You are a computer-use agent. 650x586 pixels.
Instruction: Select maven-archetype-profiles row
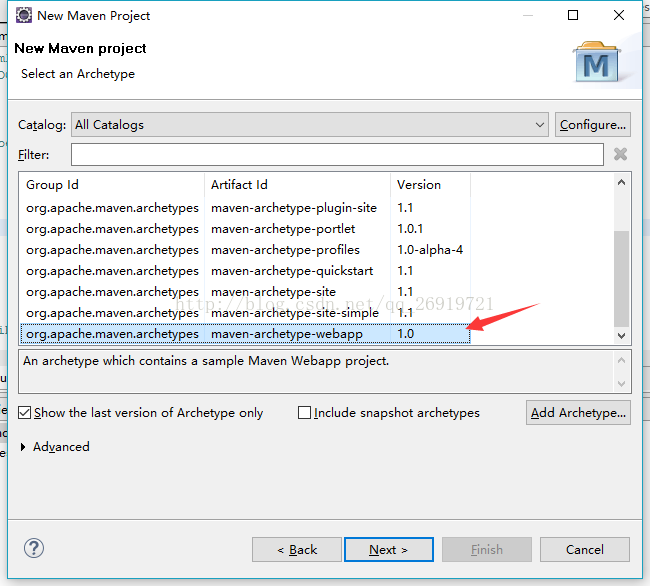[245, 250]
